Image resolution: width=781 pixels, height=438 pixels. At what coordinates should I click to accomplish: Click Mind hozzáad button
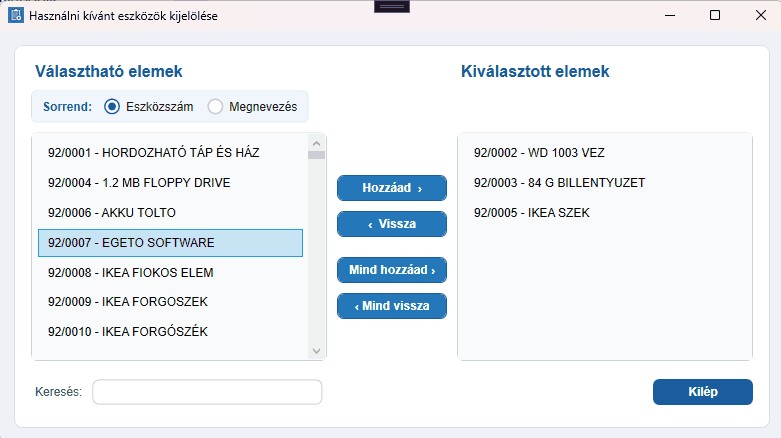click(392, 270)
